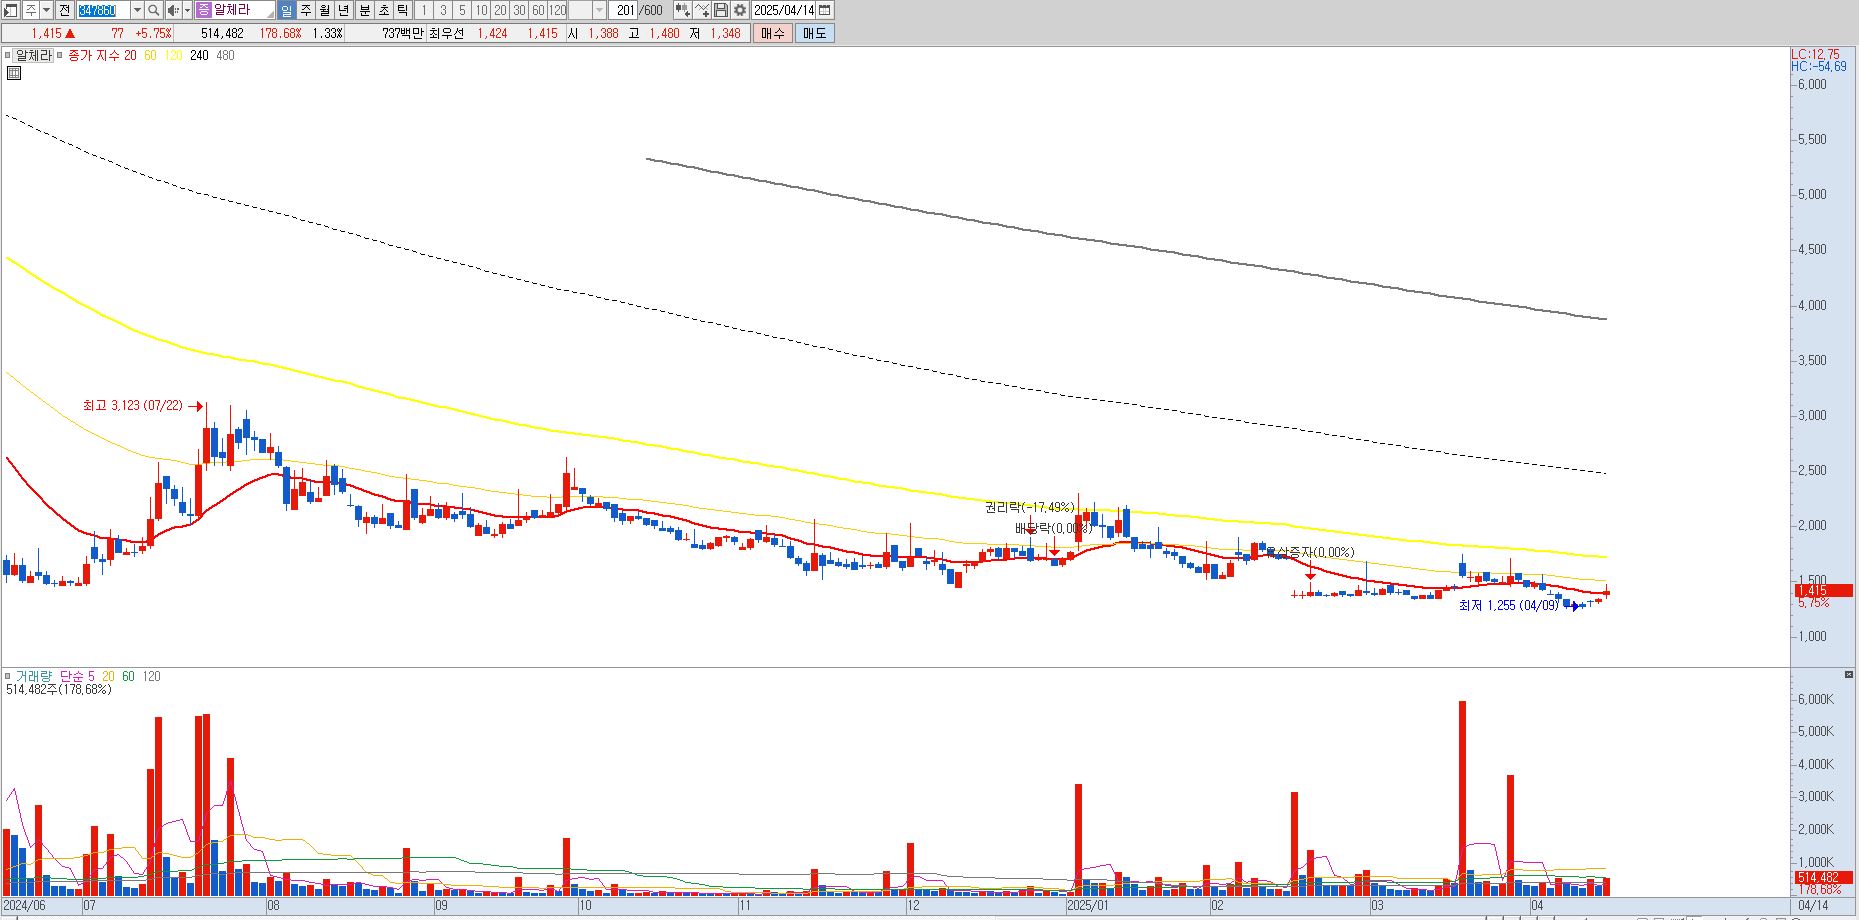Click the candle count field showing 201
1859x920 pixels.
coord(625,10)
